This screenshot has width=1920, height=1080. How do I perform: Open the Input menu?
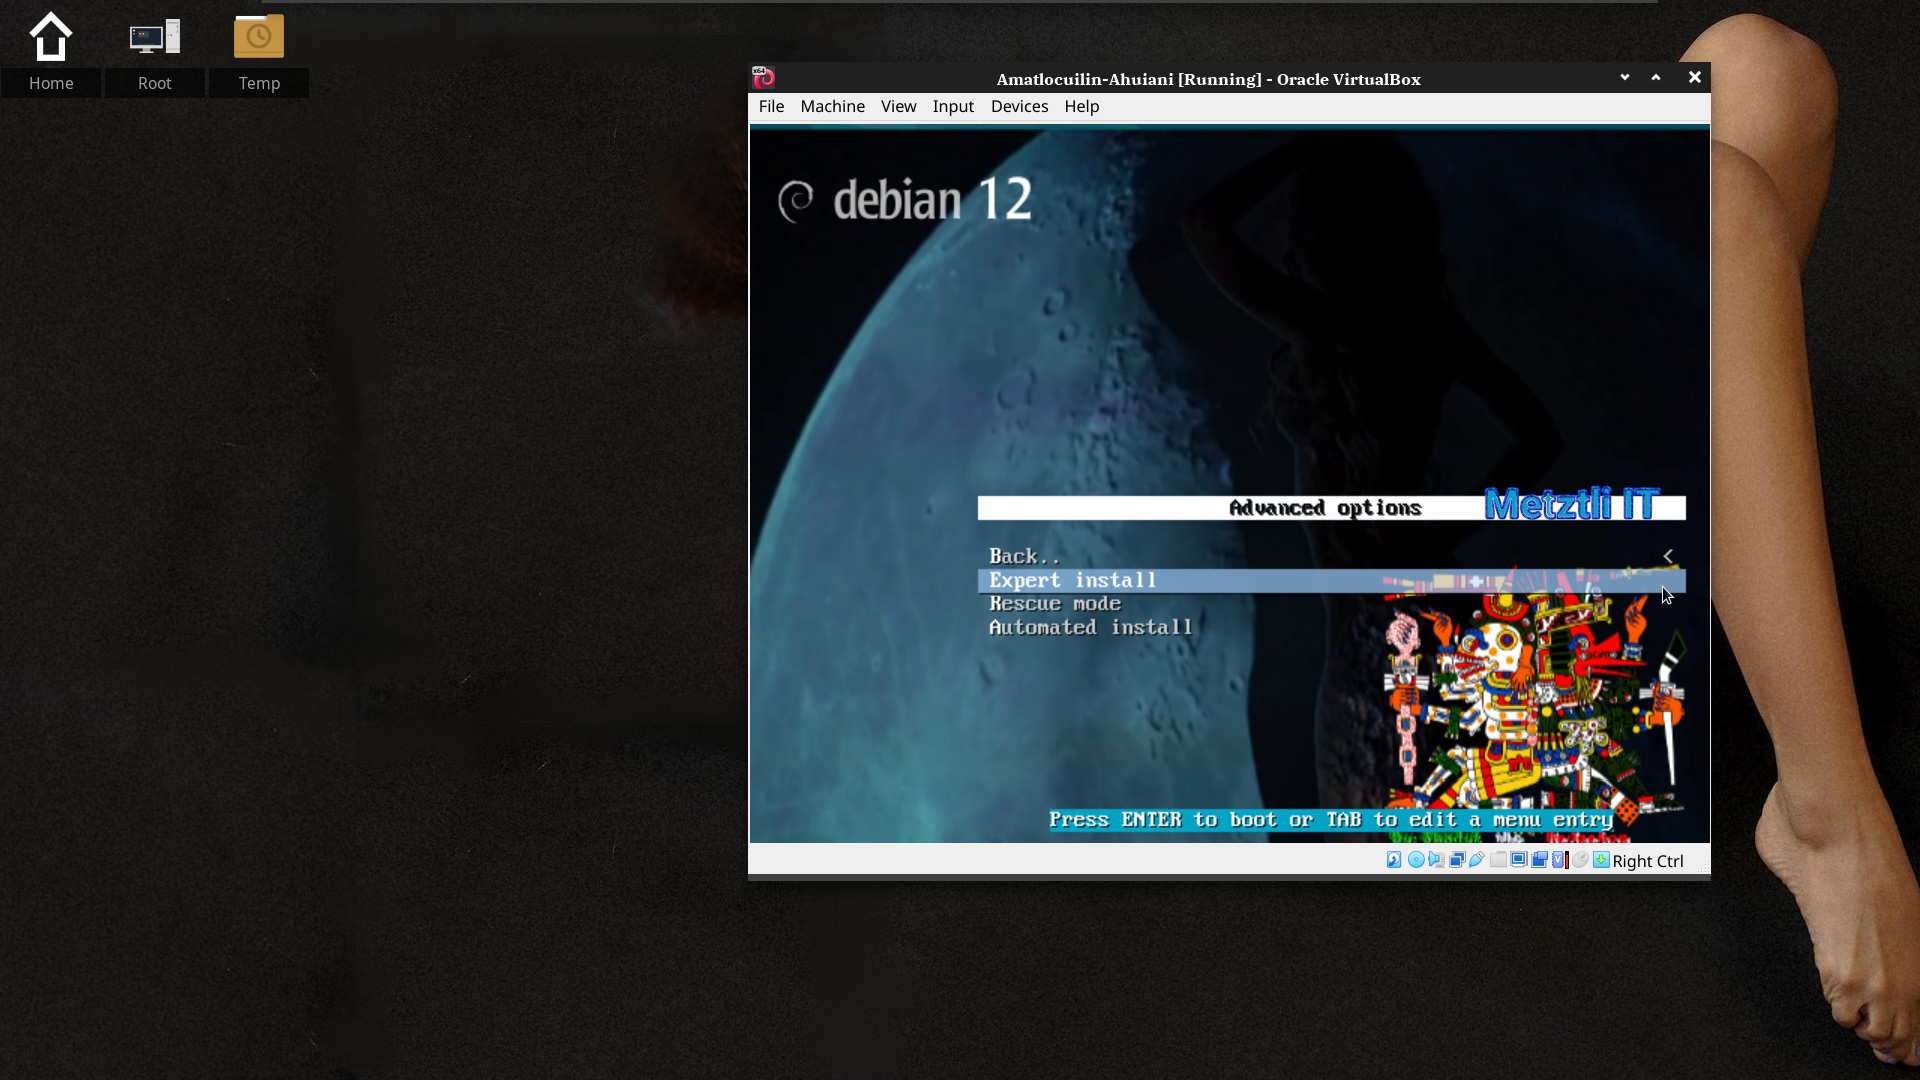pyautogui.click(x=953, y=106)
